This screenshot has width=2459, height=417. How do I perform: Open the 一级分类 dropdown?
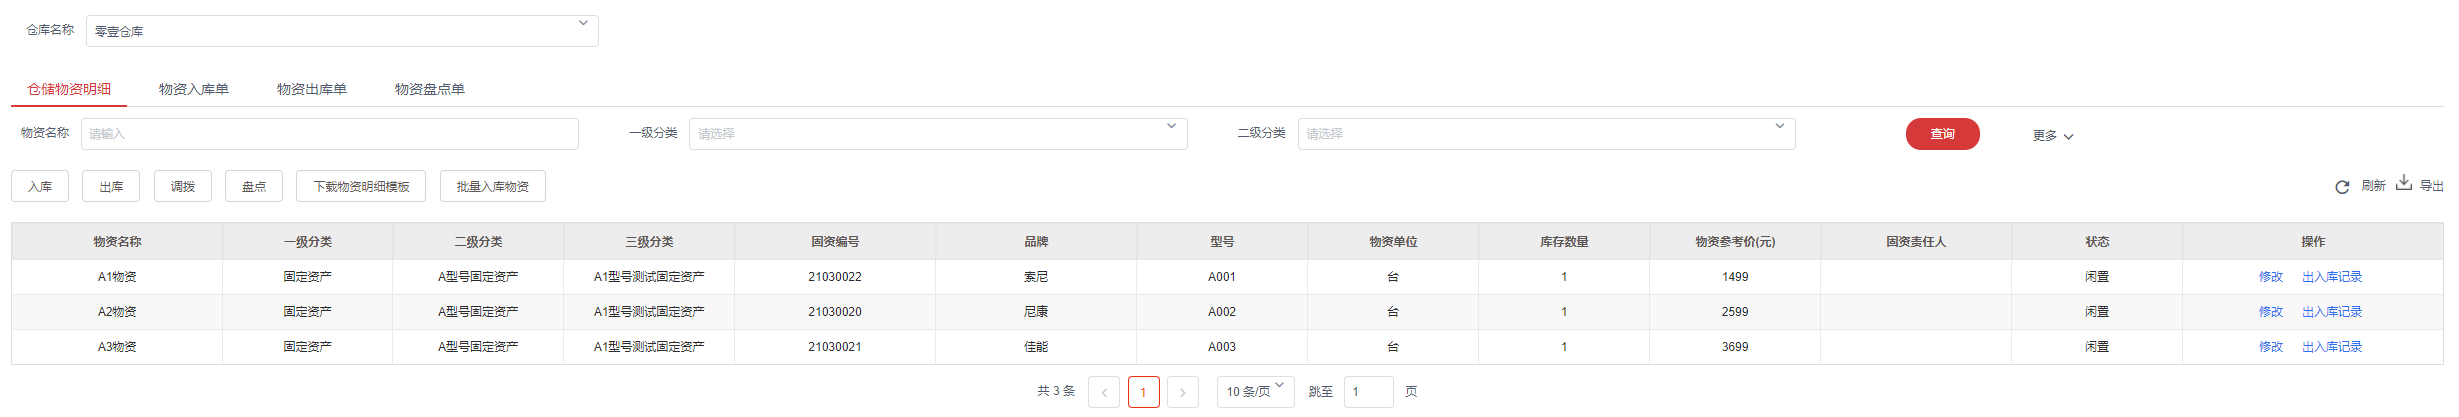pyautogui.click(x=937, y=134)
